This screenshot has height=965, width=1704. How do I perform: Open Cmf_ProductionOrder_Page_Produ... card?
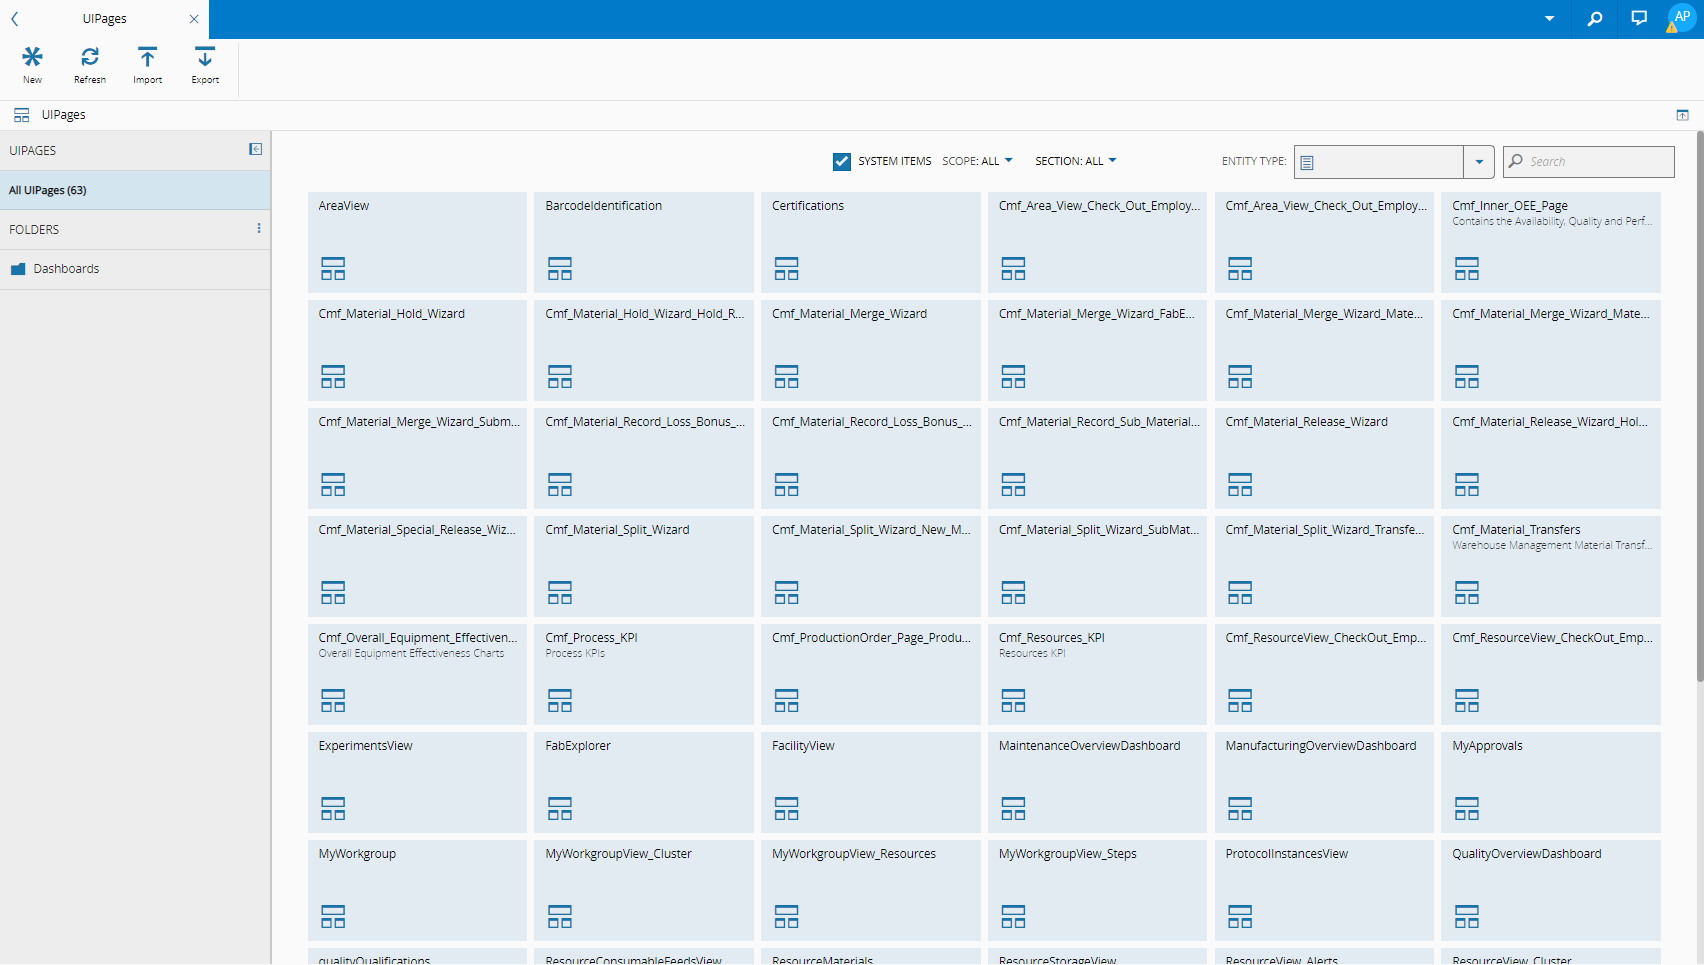pyautogui.click(x=870, y=674)
